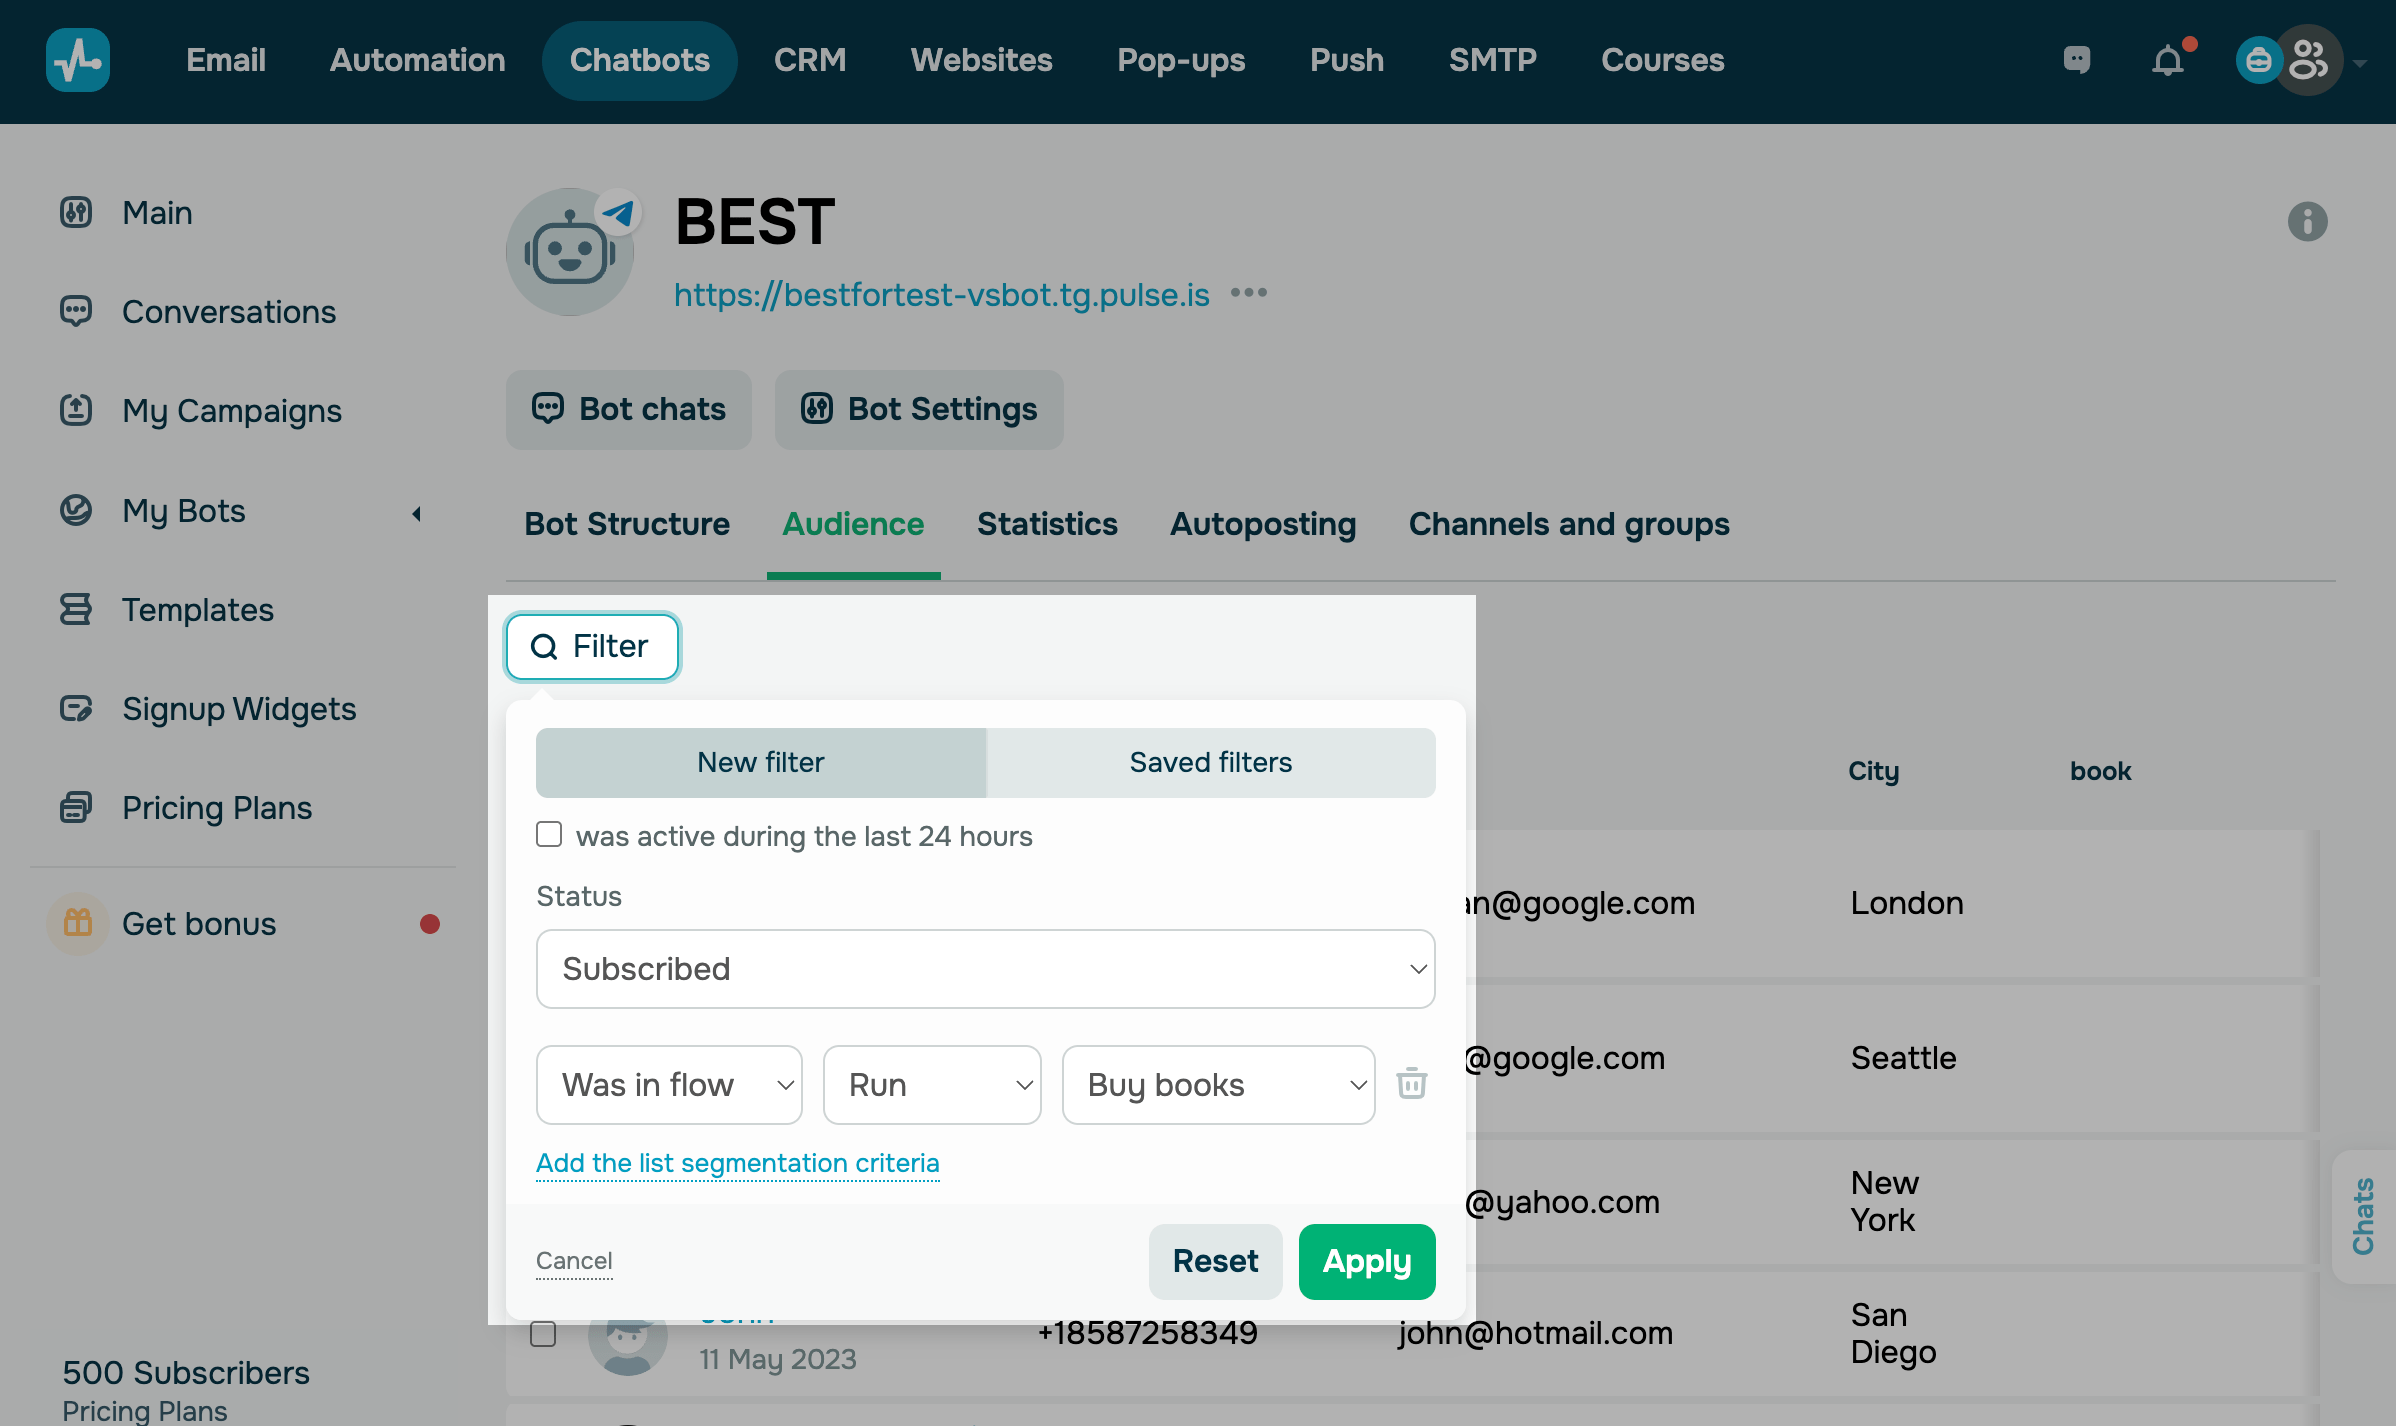The height and width of the screenshot is (1426, 2396).
Task: Enable 'was active during the last 24 hours'
Action: point(549,834)
